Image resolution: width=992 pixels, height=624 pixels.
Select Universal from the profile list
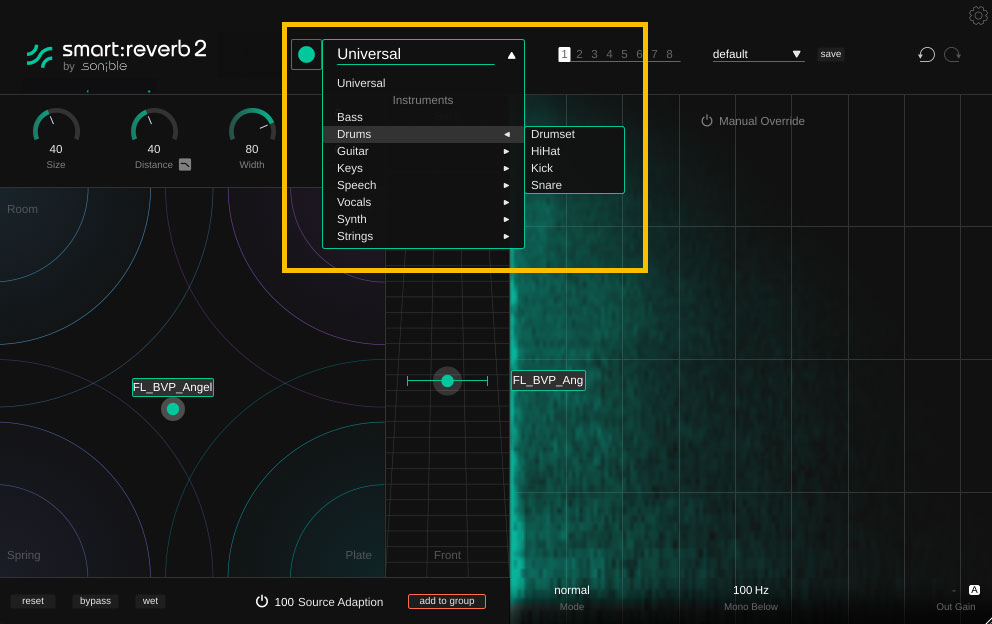coord(361,83)
